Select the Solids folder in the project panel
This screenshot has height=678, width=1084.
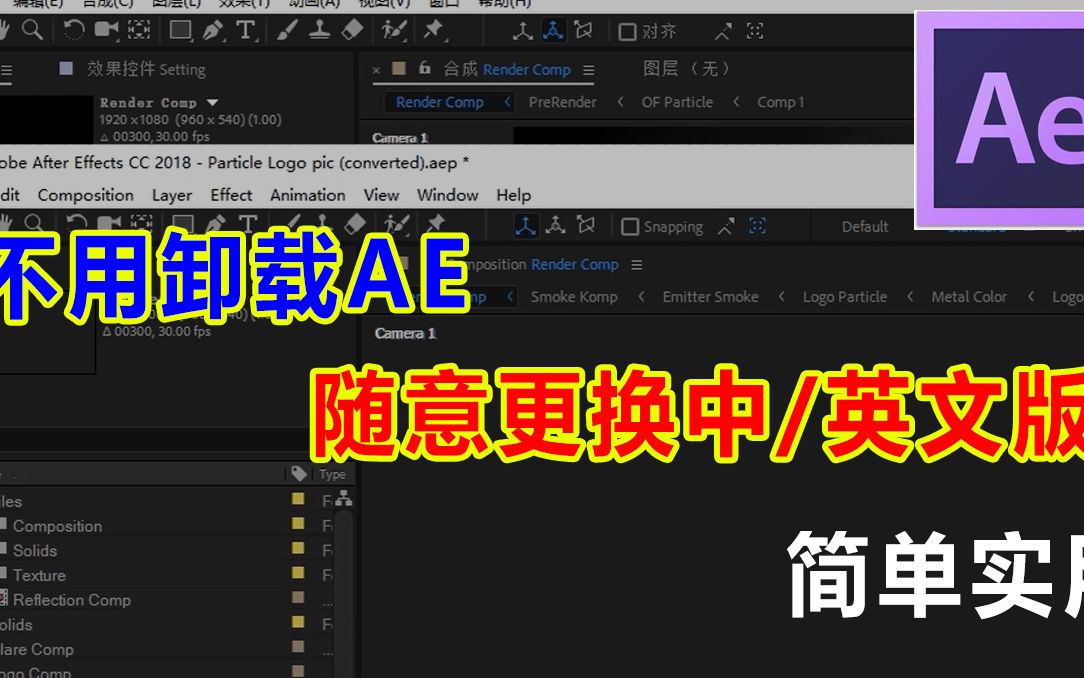[35, 551]
